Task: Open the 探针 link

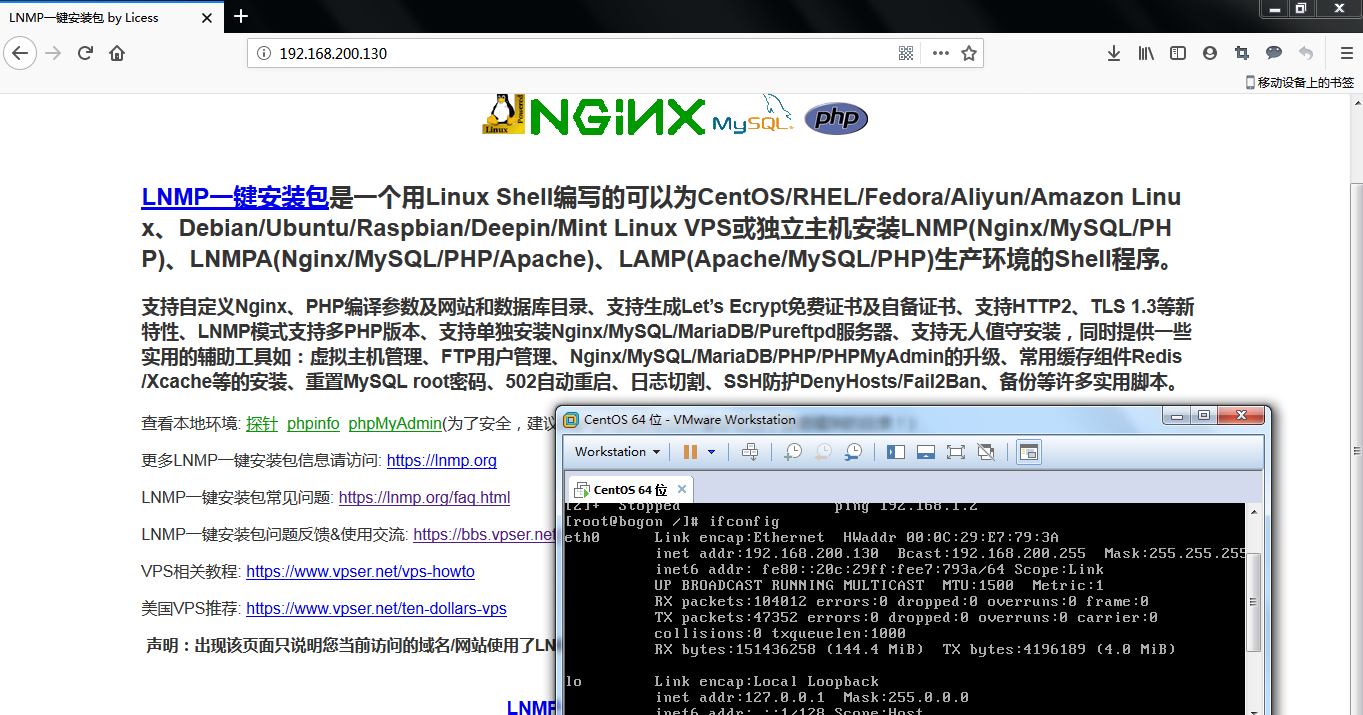Action: coord(262,423)
